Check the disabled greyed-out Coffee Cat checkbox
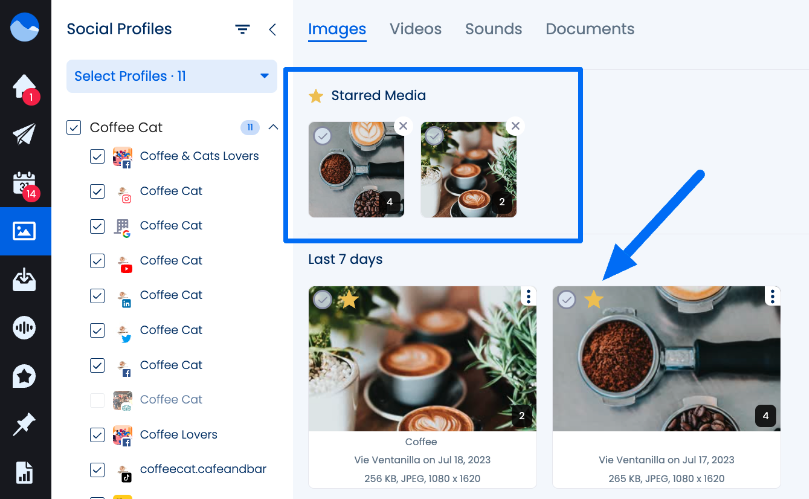The image size is (809, 499). (98, 400)
